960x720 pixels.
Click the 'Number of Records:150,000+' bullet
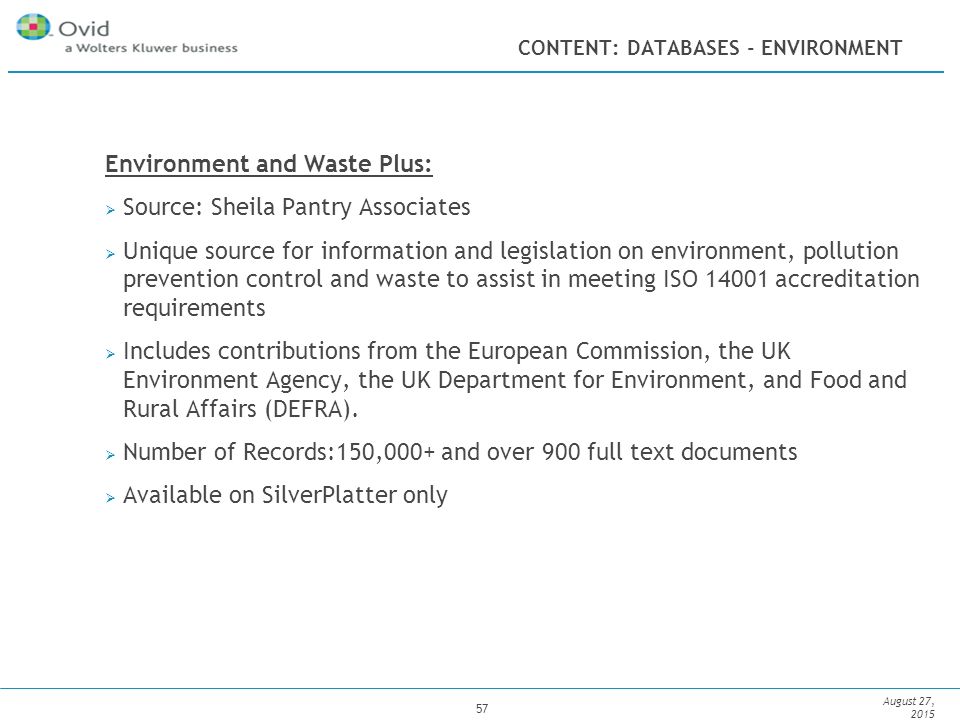click(x=460, y=452)
